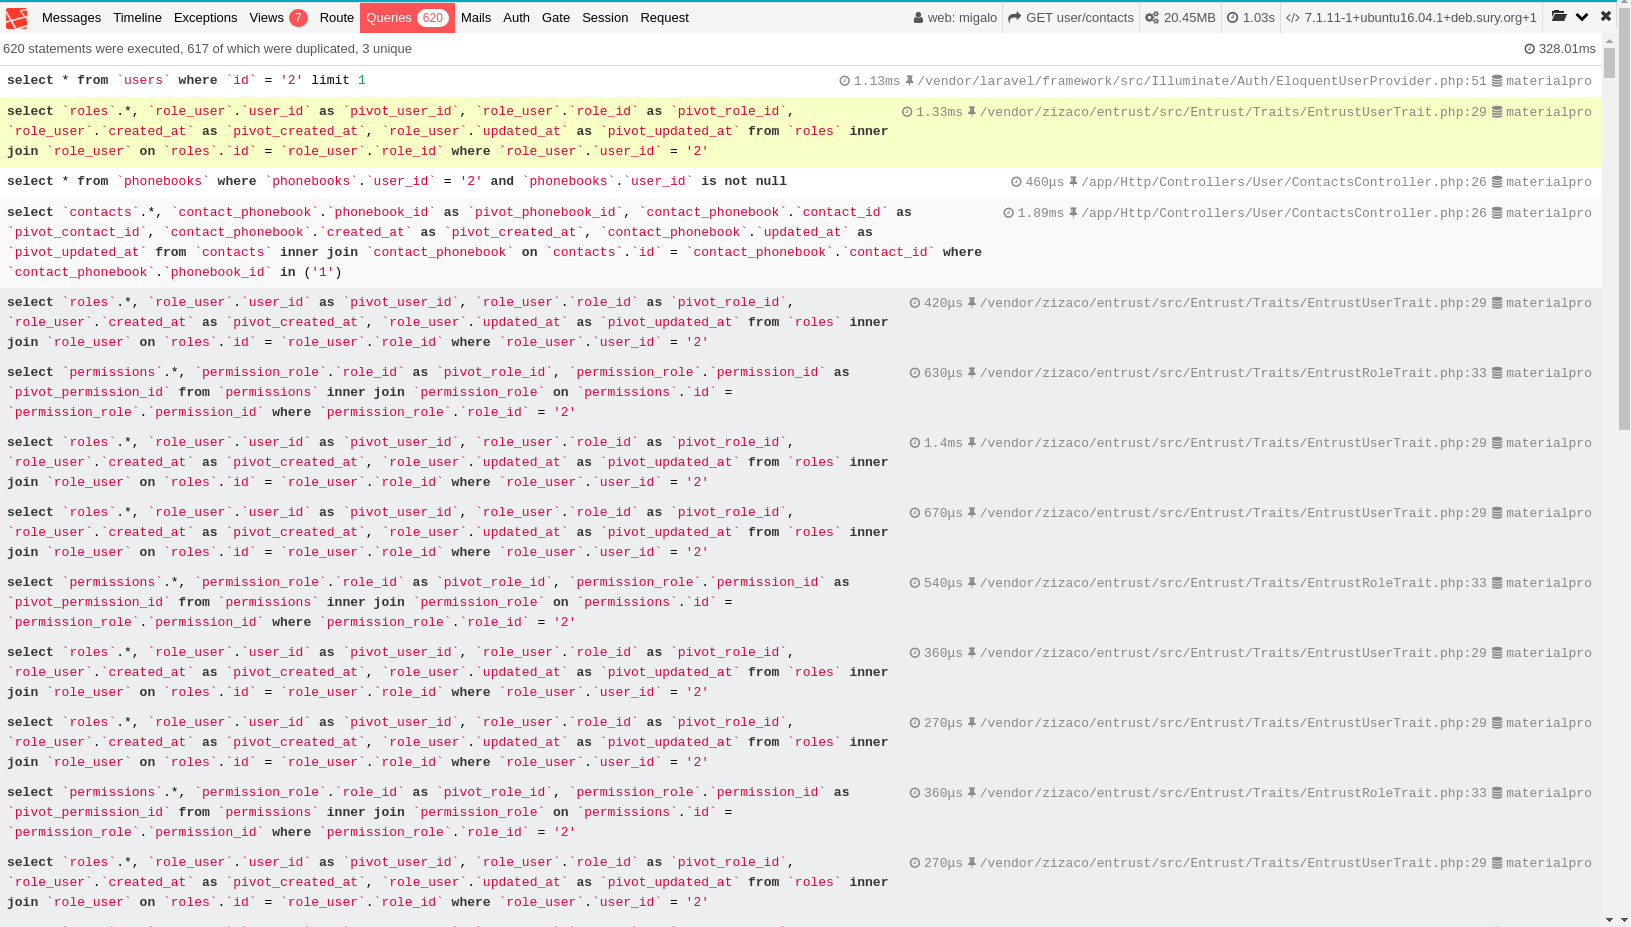The height and width of the screenshot is (927, 1631).
Task: Open the Mails tab
Action: coord(476,18)
